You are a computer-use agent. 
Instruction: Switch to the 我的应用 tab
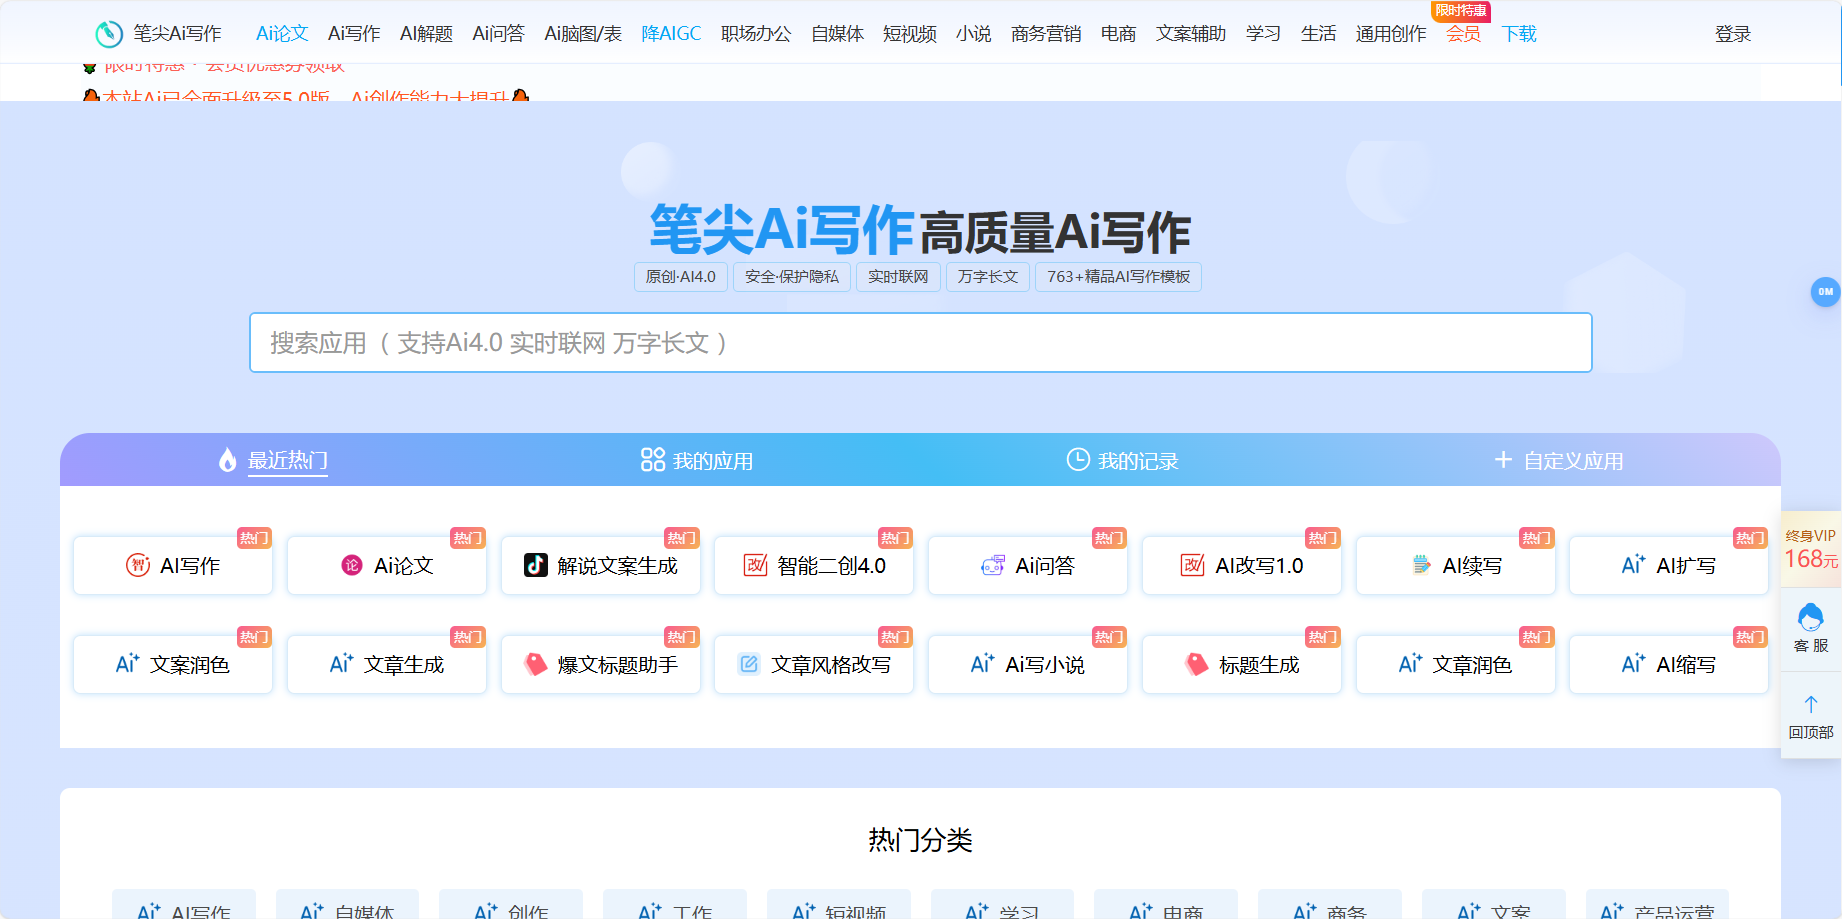[697, 460]
